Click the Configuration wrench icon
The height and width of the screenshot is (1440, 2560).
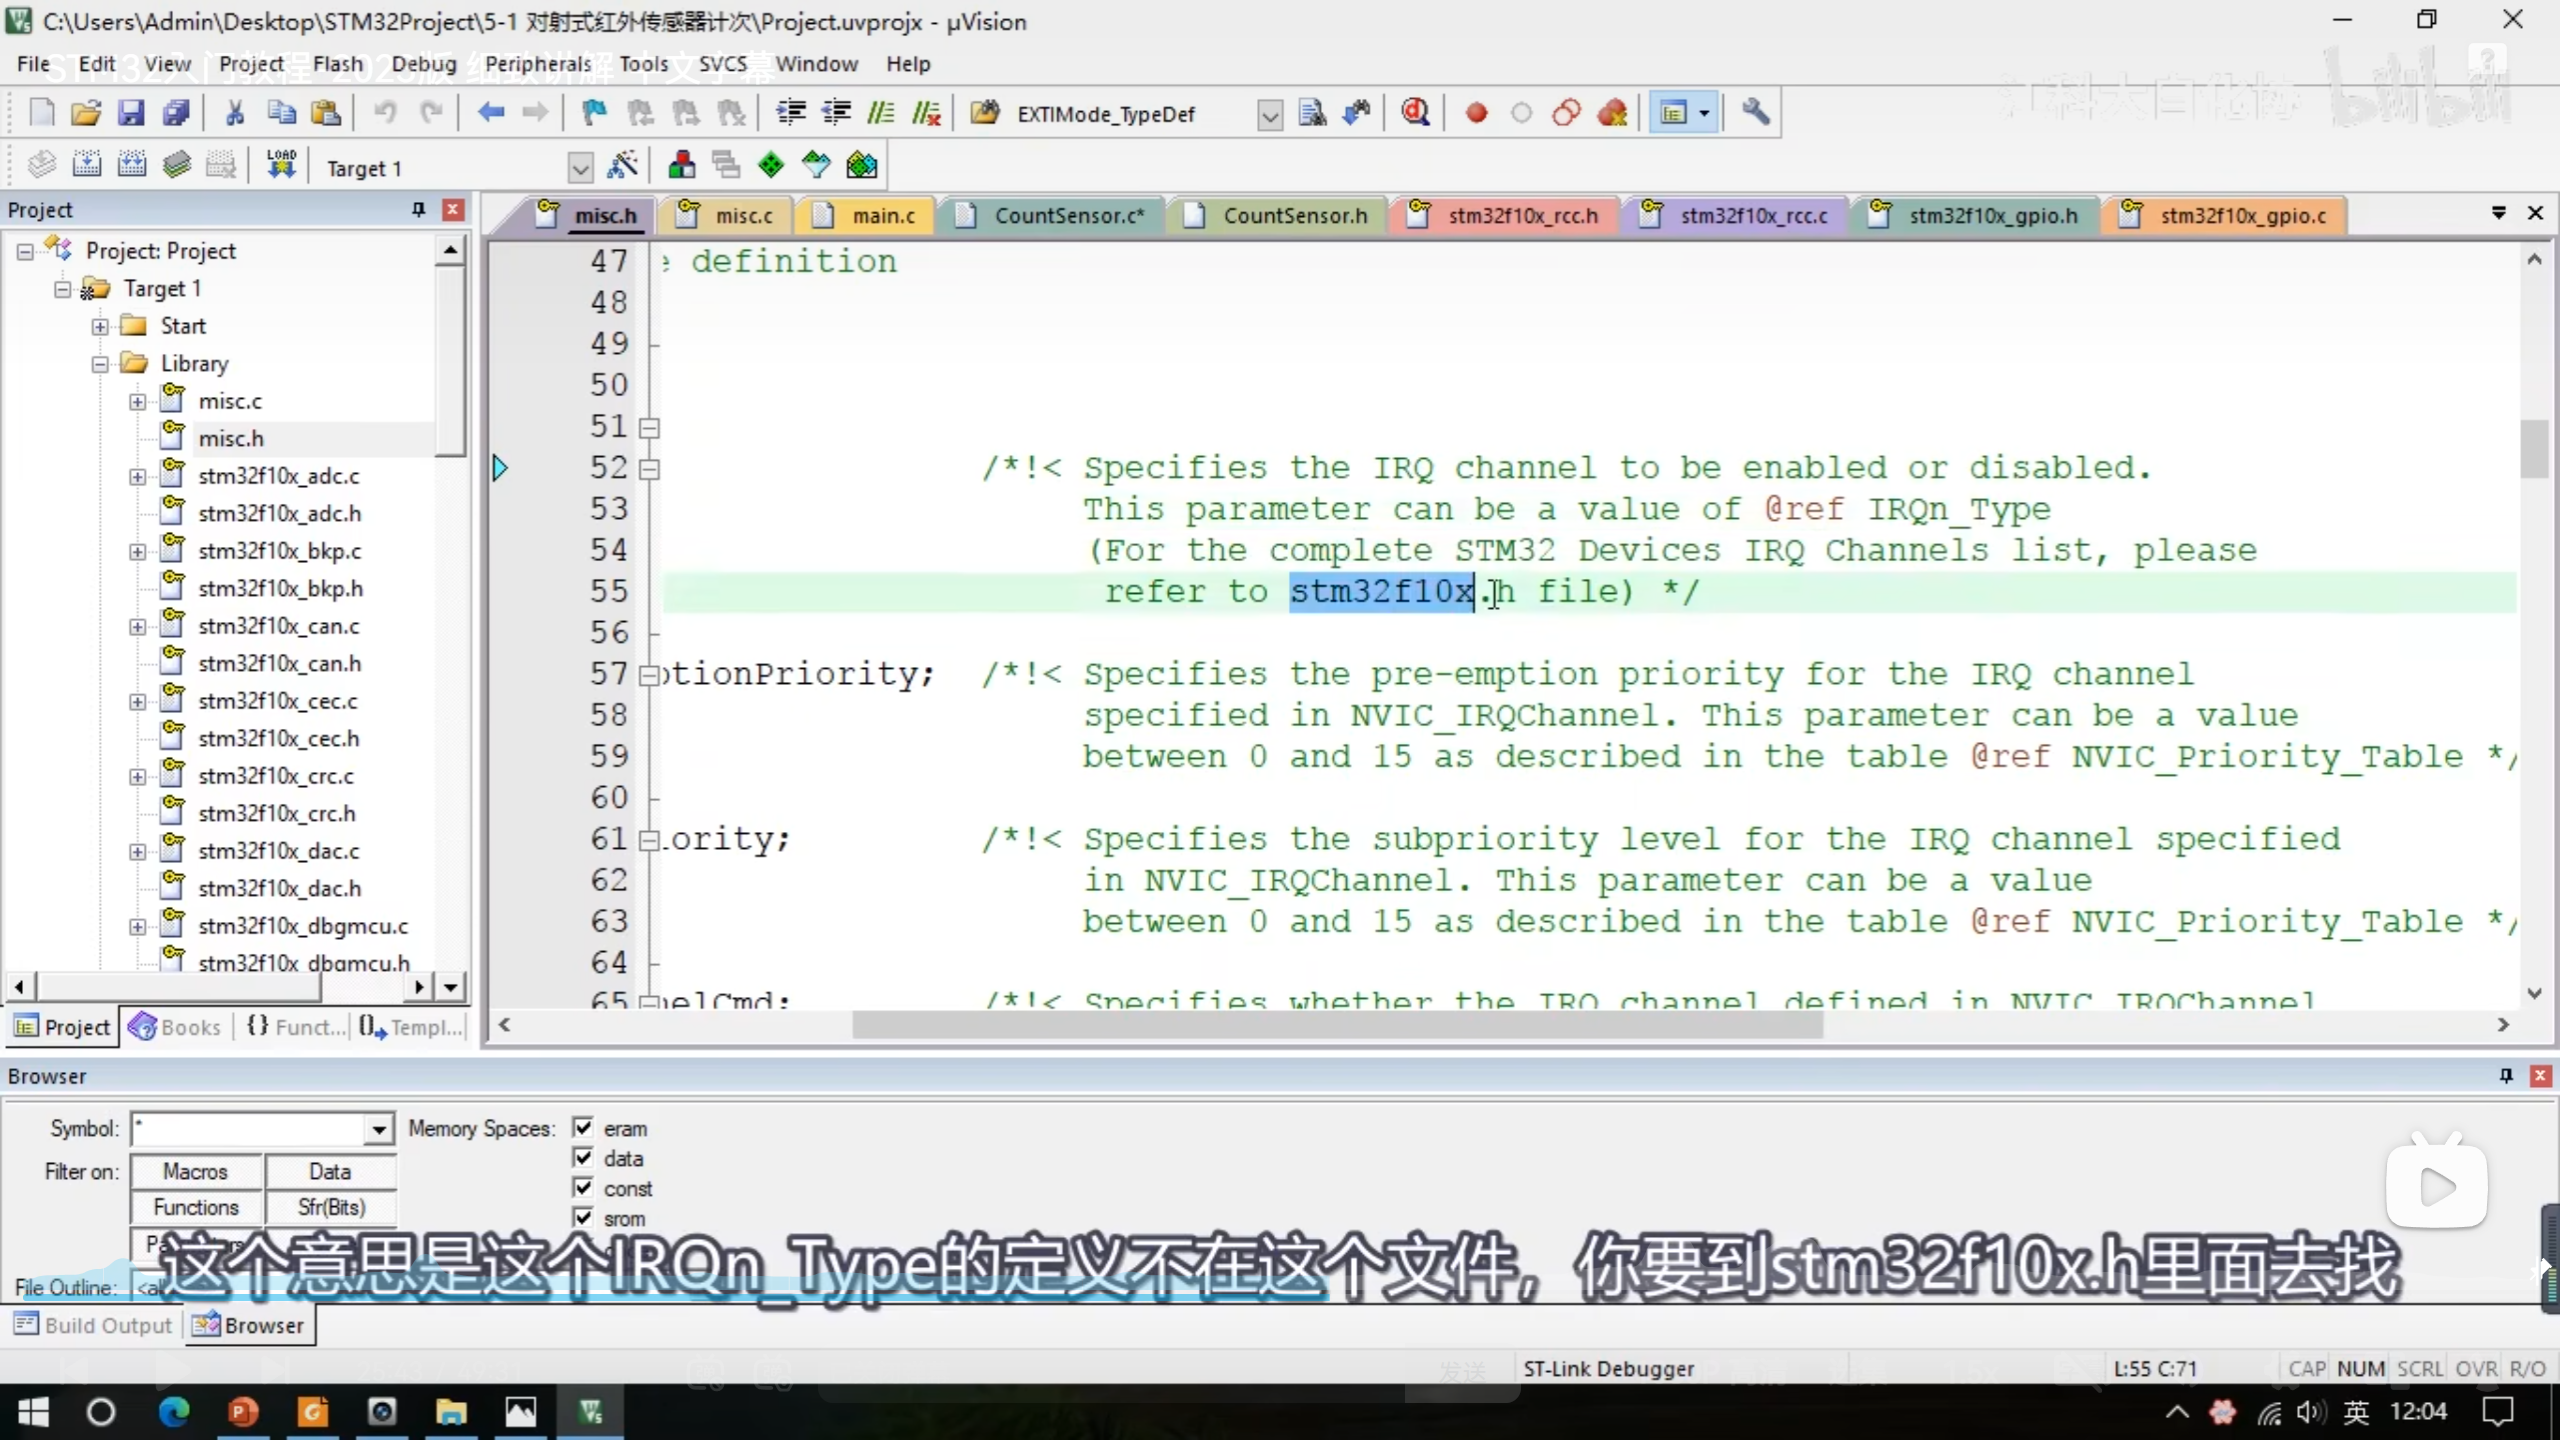point(1755,113)
